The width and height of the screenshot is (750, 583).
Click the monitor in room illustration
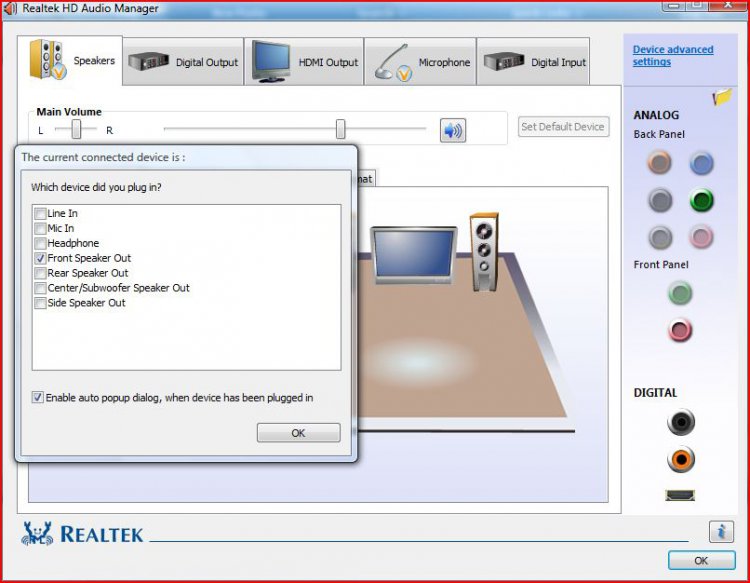click(414, 255)
